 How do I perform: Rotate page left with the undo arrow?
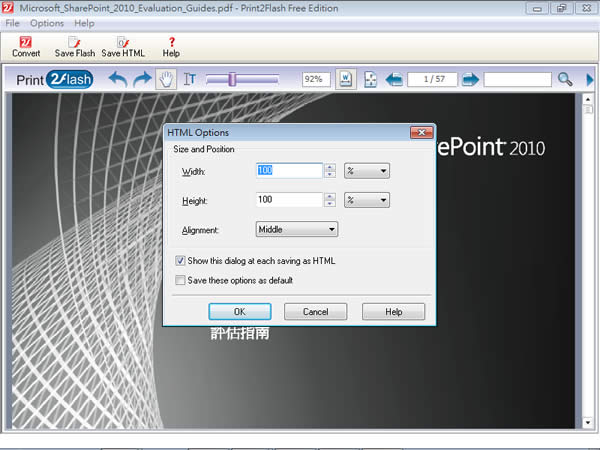118,79
